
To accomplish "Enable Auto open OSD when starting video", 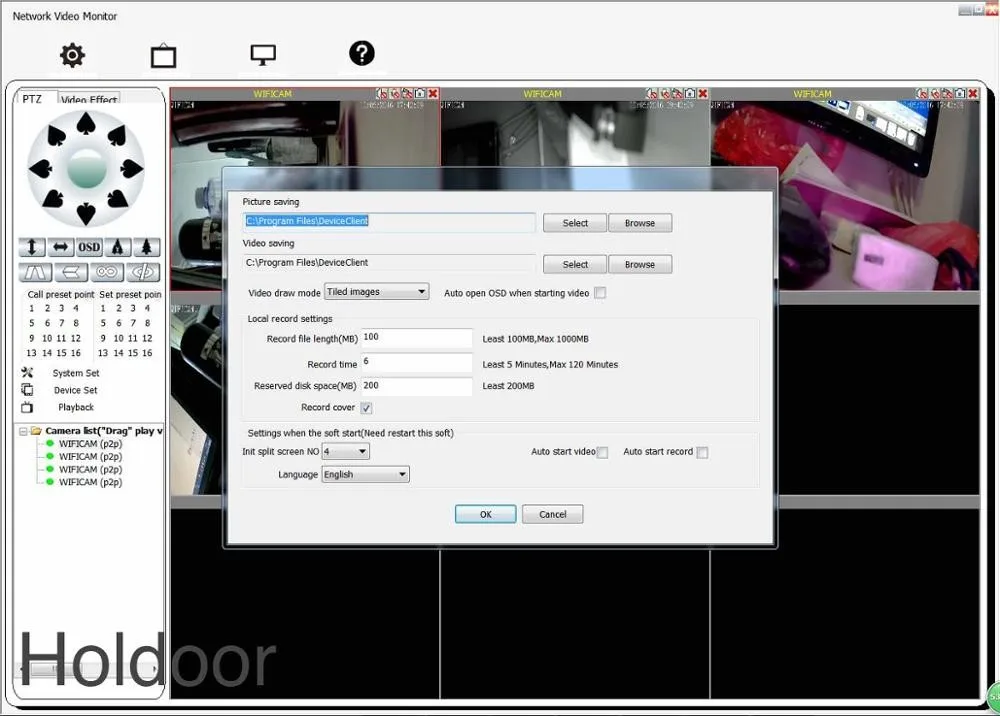I will pos(600,293).
